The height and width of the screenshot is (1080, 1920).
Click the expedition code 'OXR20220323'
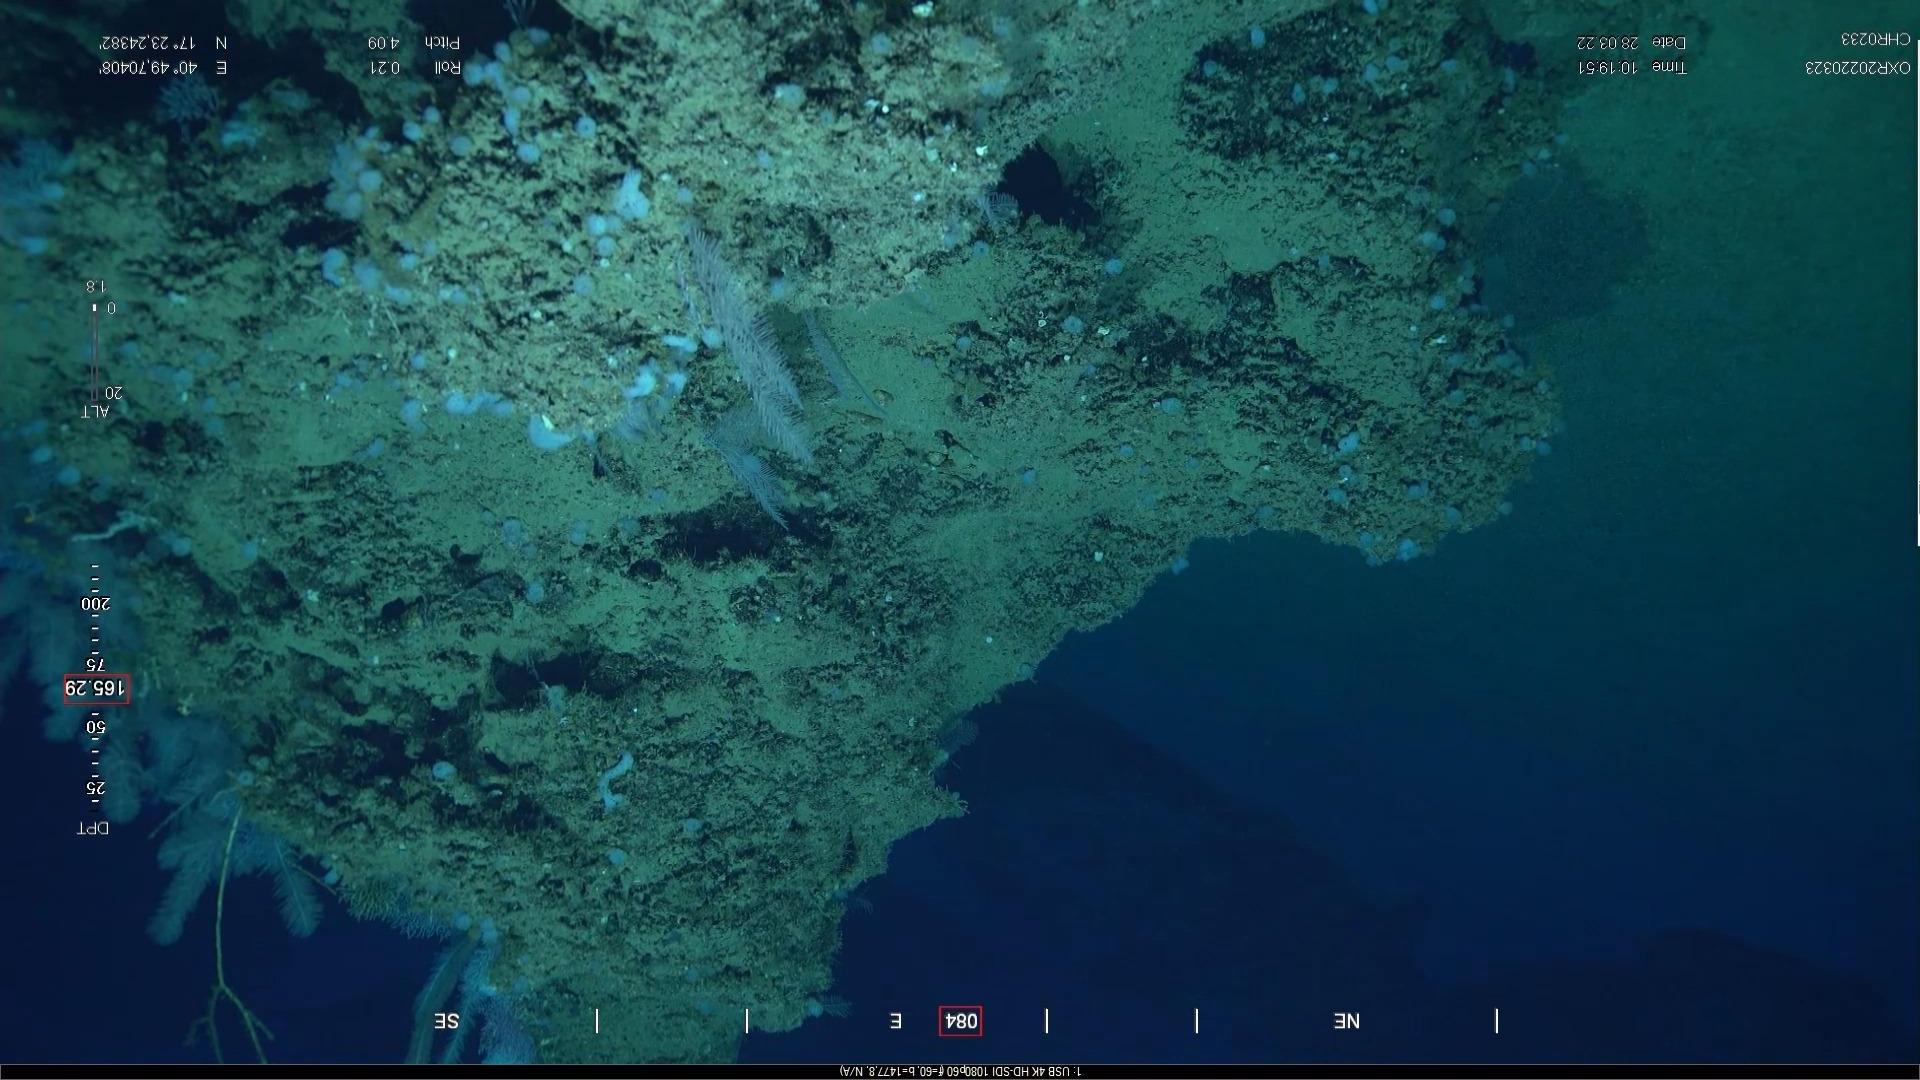click(x=1857, y=68)
